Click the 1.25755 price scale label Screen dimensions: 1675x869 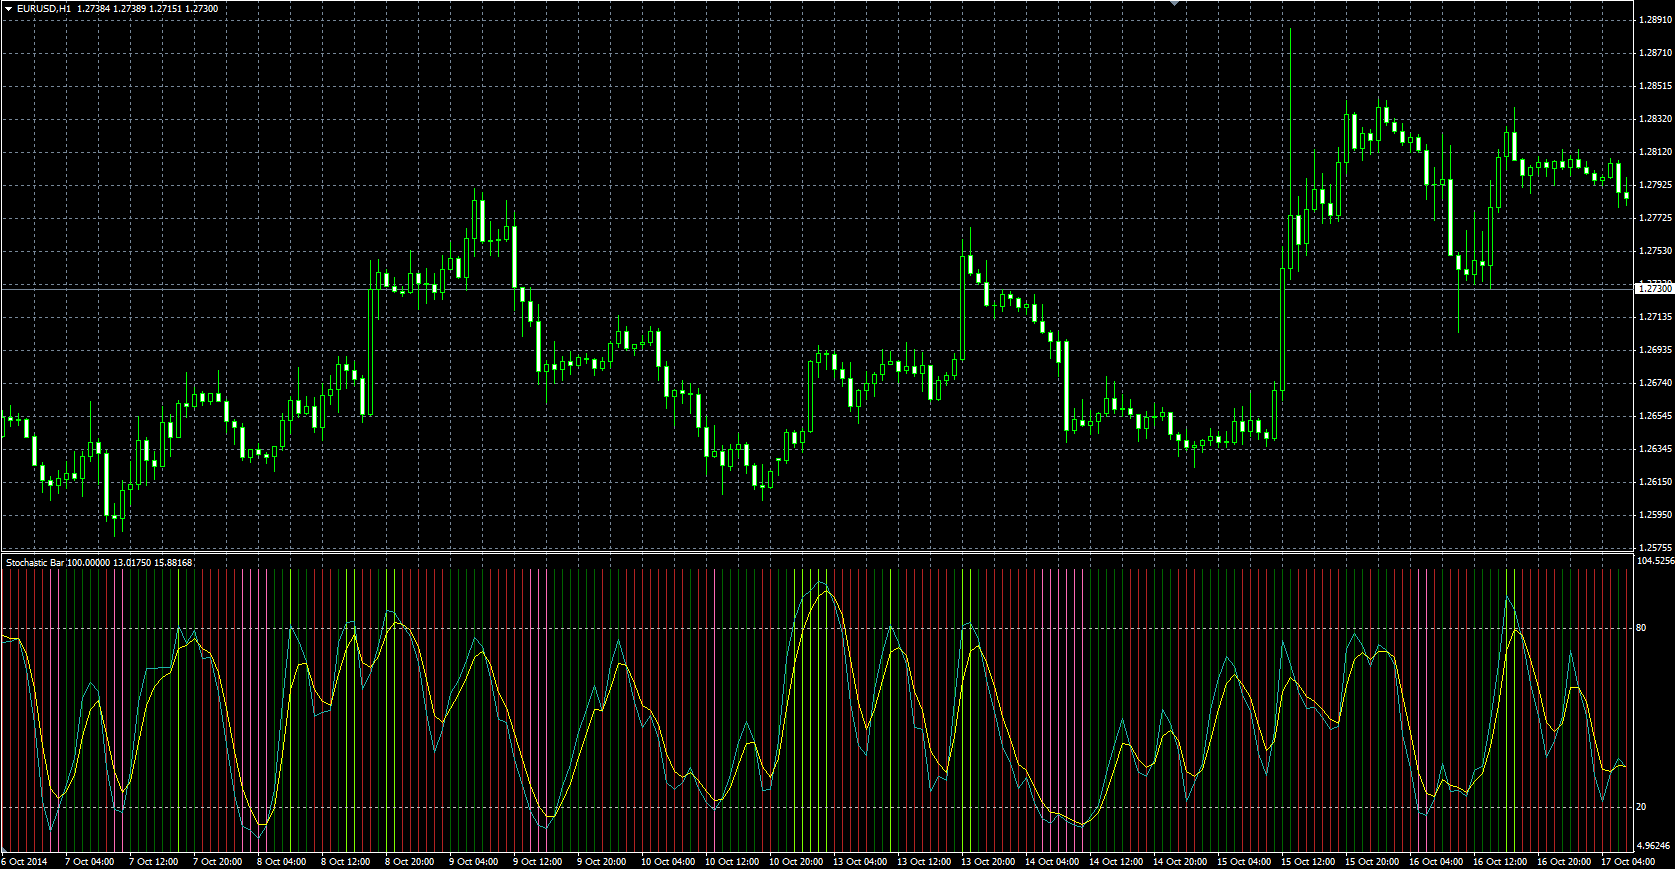[1655, 548]
